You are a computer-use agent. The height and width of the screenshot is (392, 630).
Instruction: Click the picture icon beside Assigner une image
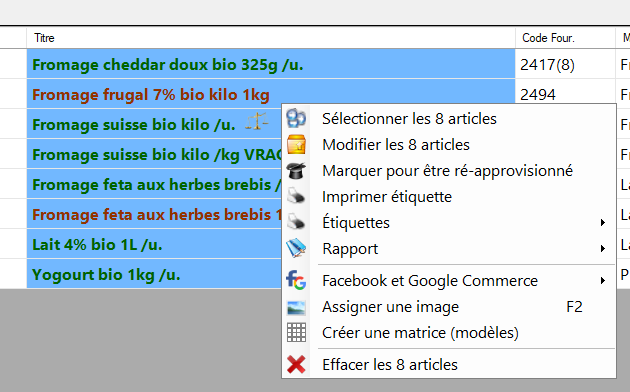coord(297,307)
